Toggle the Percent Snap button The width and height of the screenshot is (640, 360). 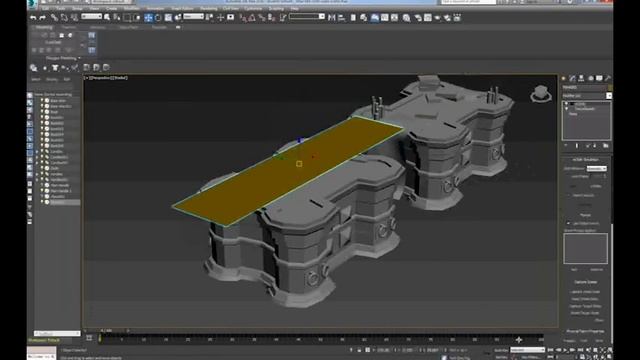click(262, 18)
